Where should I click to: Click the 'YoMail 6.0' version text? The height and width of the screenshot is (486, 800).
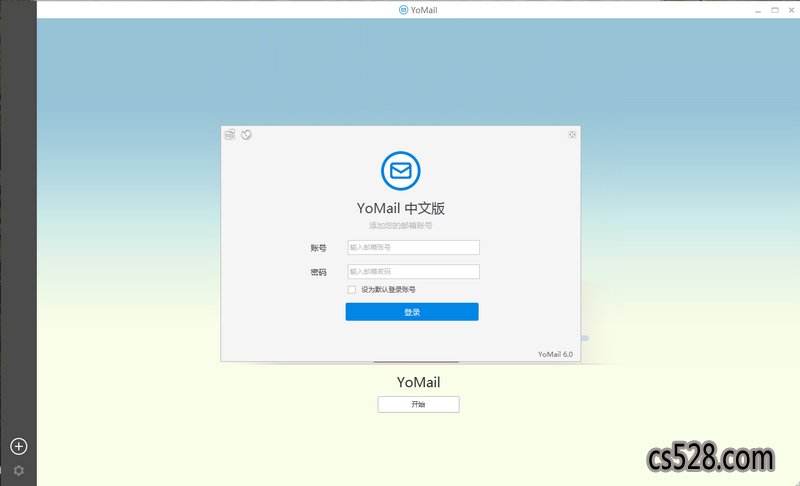555,354
